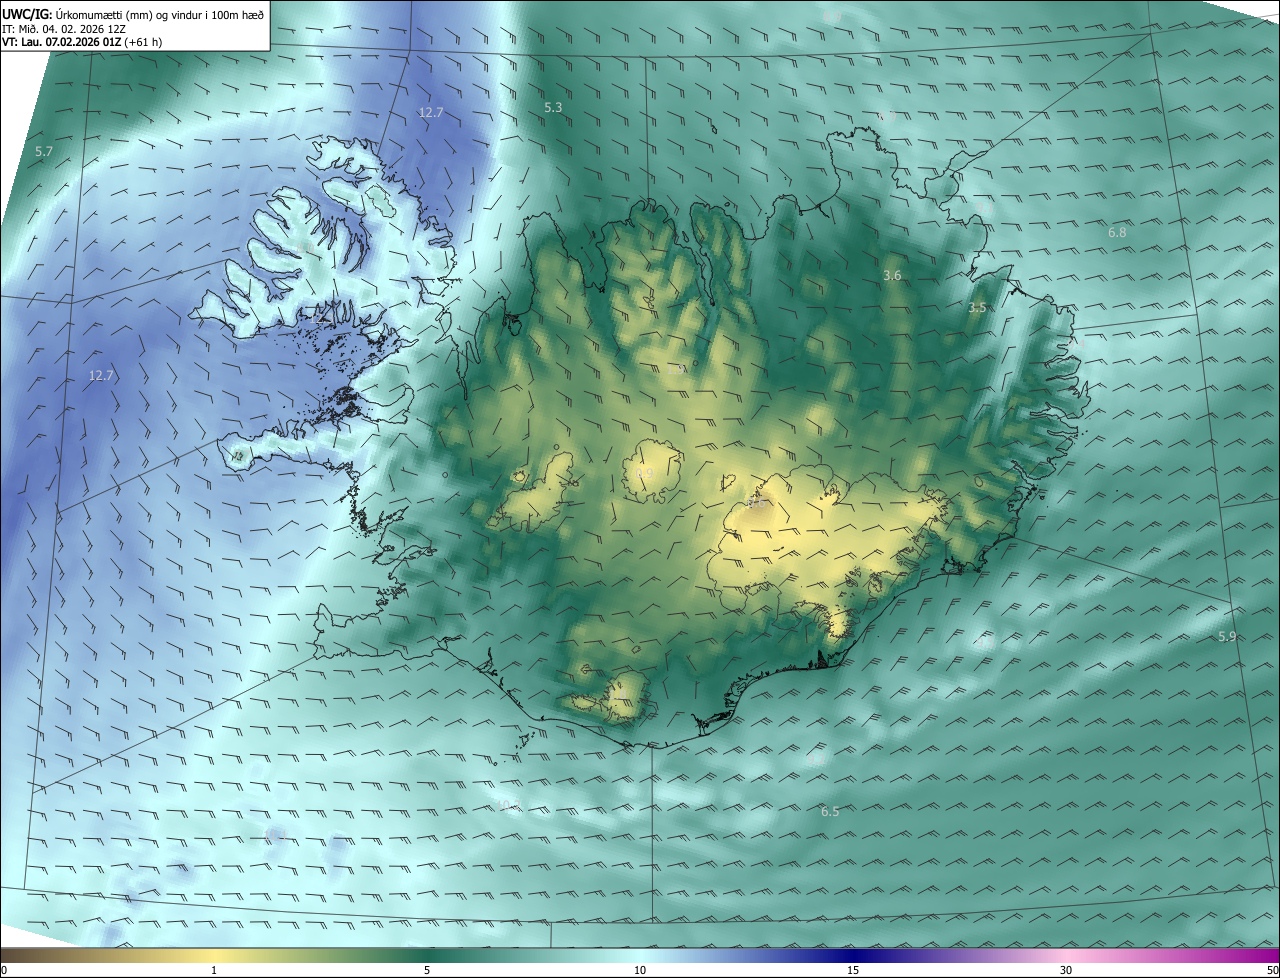Click the valid time 'VT: Lau. 07.02.2026 01Z (+61 h)'
This screenshot has height=978, width=1280.
(82, 42)
